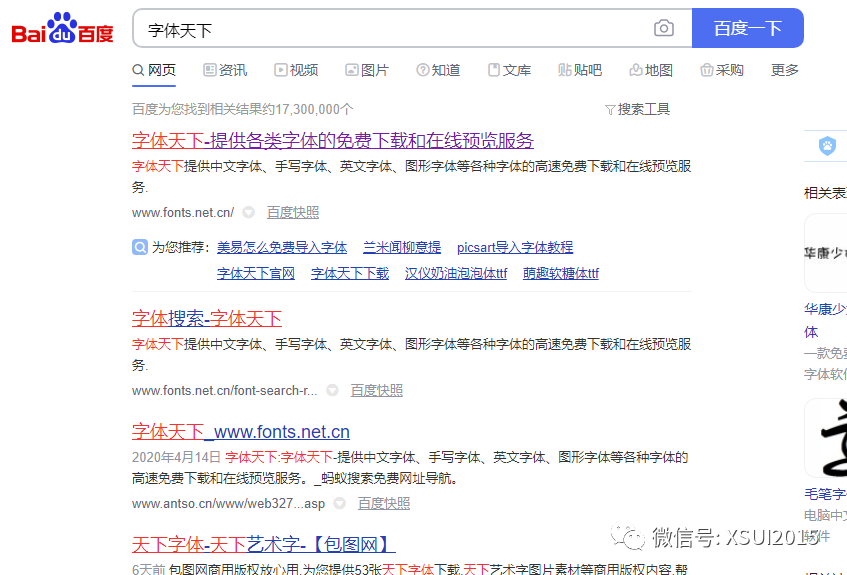Expand dropdown arrow beside antso.cn URL
Viewport: 847px width, 575px height.
[339, 503]
